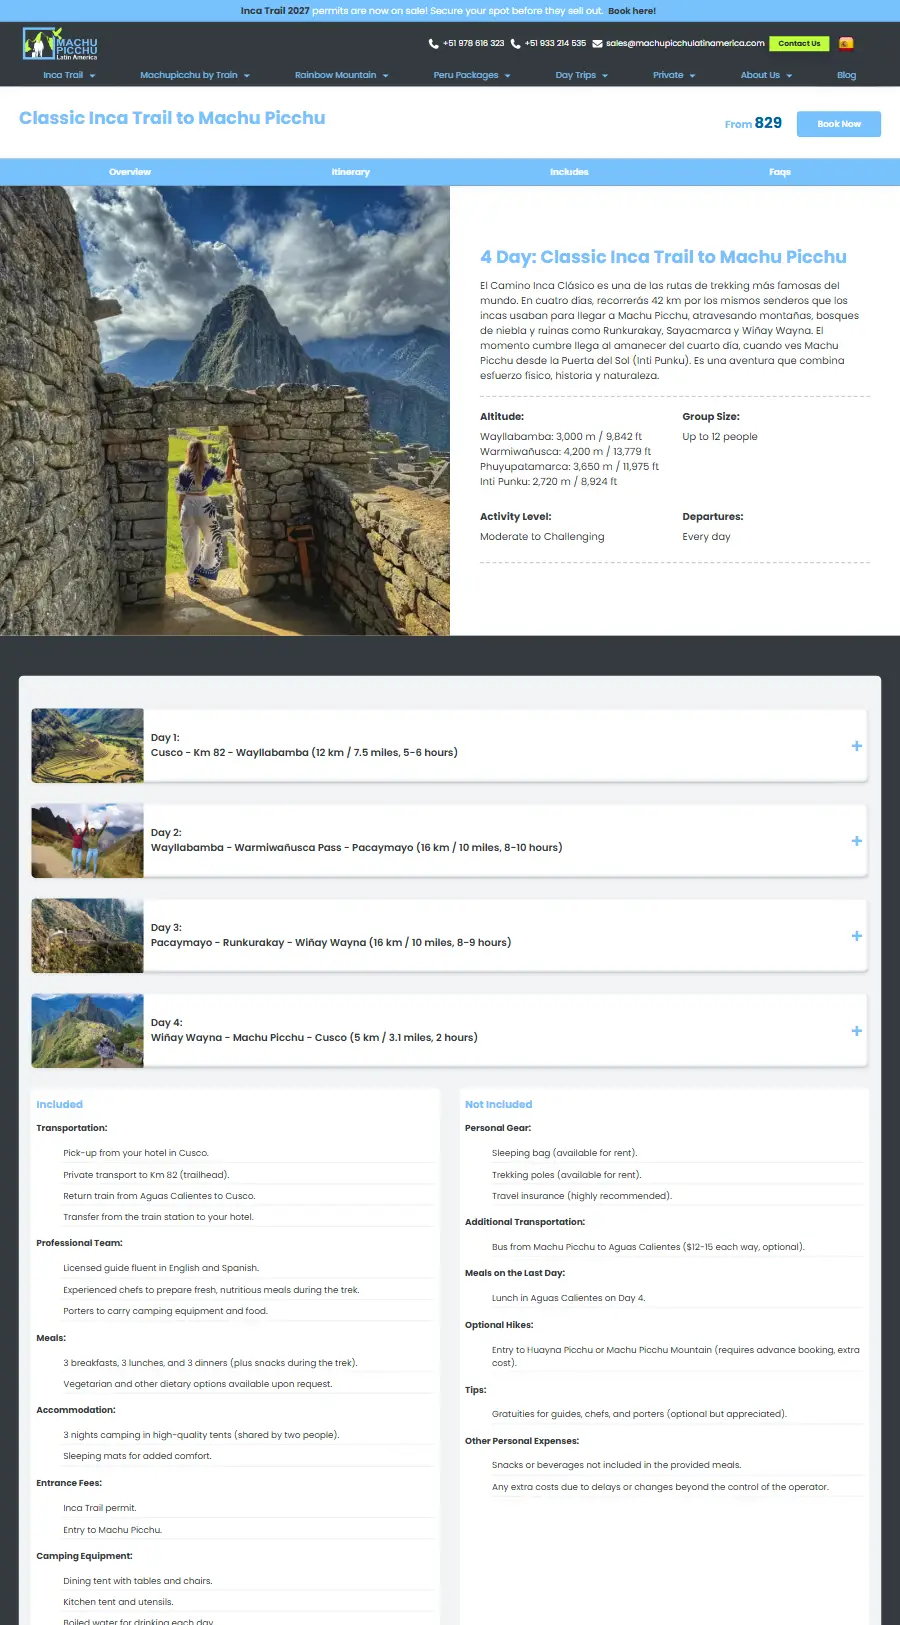
Task: Select the Every day departures text
Action: click(706, 537)
